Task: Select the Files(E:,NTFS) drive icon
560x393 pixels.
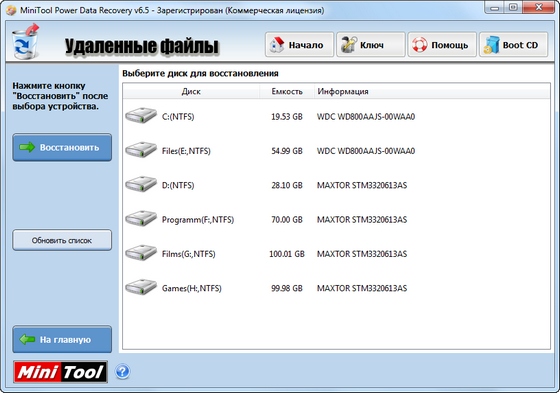Action: (141, 150)
